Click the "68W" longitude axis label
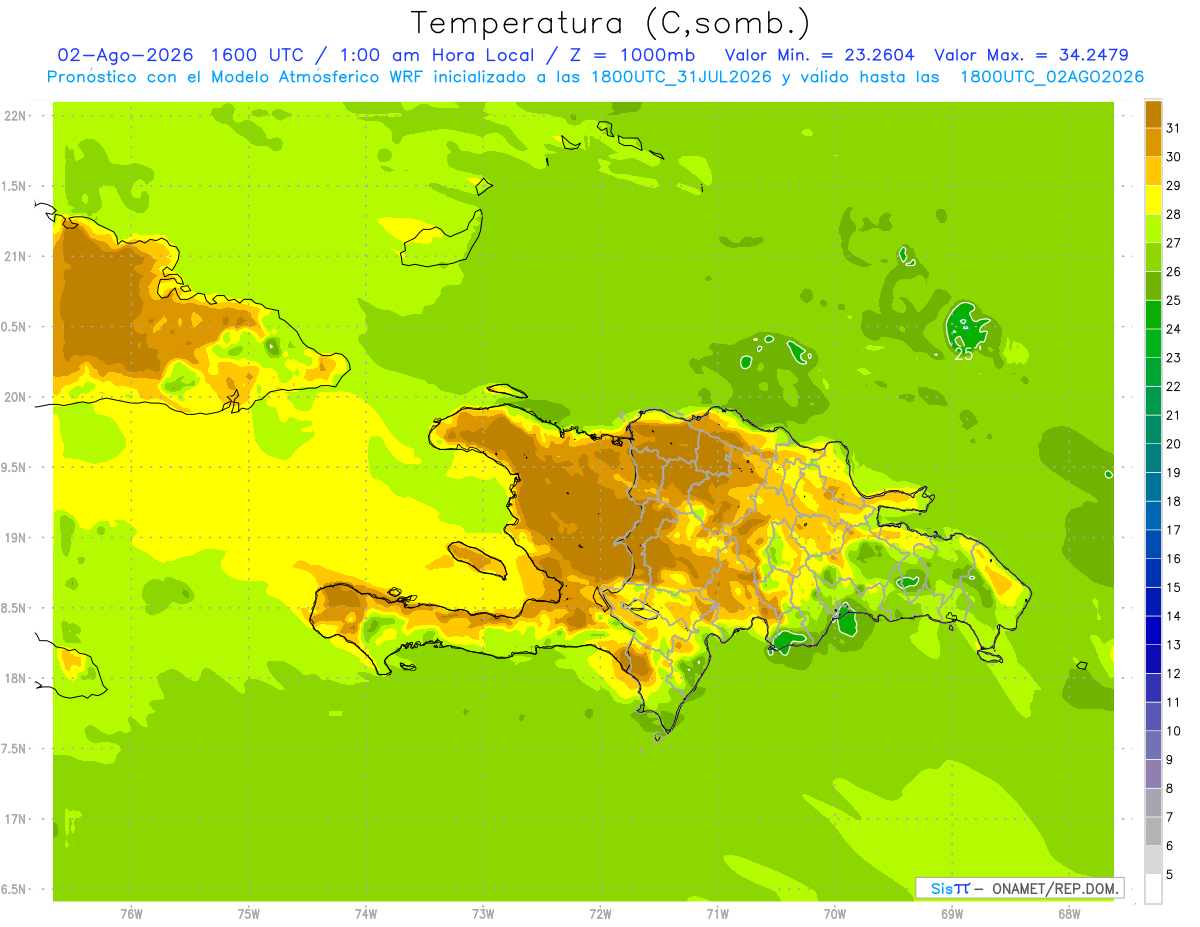Screen dimensions: 1200x927 pyautogui.click(x=1068, y=913)
